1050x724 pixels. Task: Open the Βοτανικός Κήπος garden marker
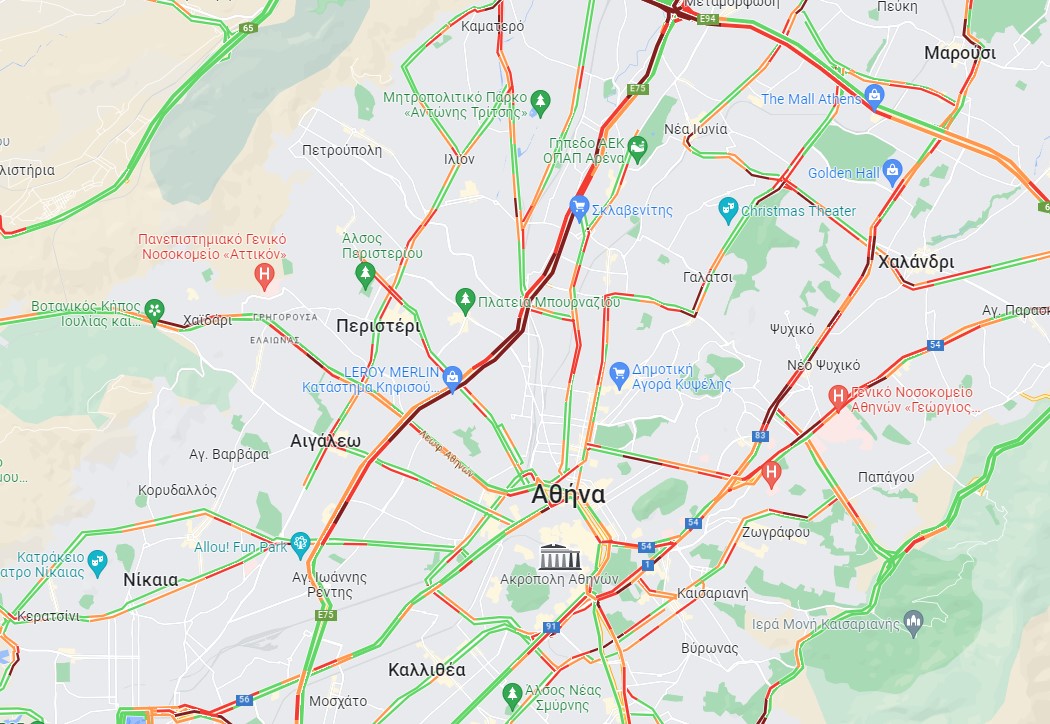(154, 311)
